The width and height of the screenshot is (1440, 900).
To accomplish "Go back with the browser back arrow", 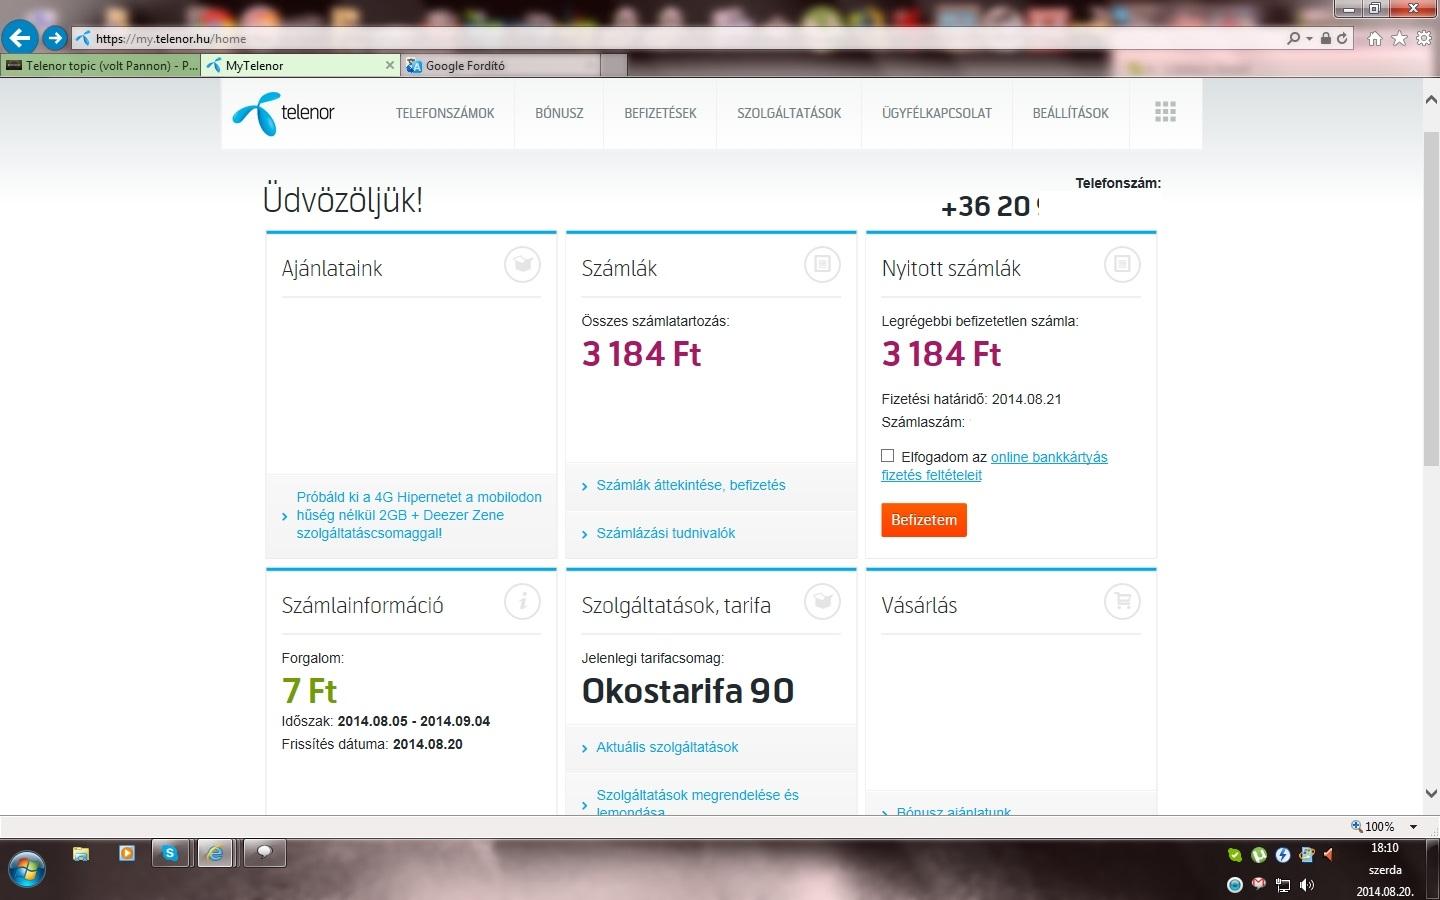I will click(20, 38).
